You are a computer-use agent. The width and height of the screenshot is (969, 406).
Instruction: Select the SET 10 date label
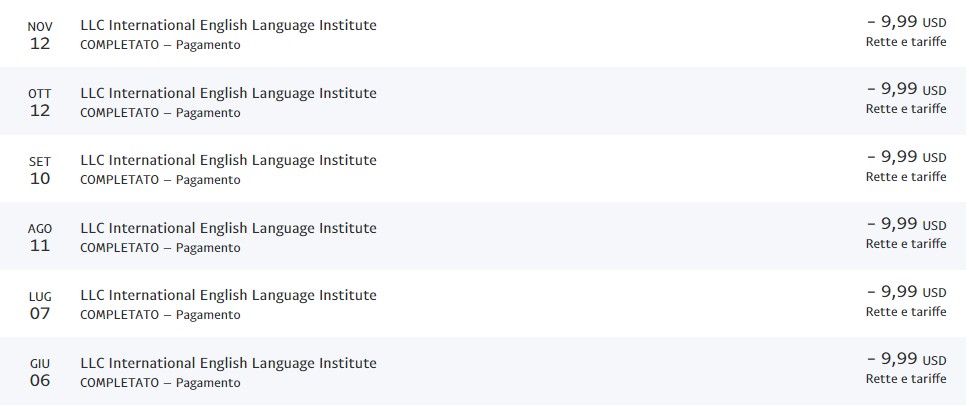tap(40, 169)
